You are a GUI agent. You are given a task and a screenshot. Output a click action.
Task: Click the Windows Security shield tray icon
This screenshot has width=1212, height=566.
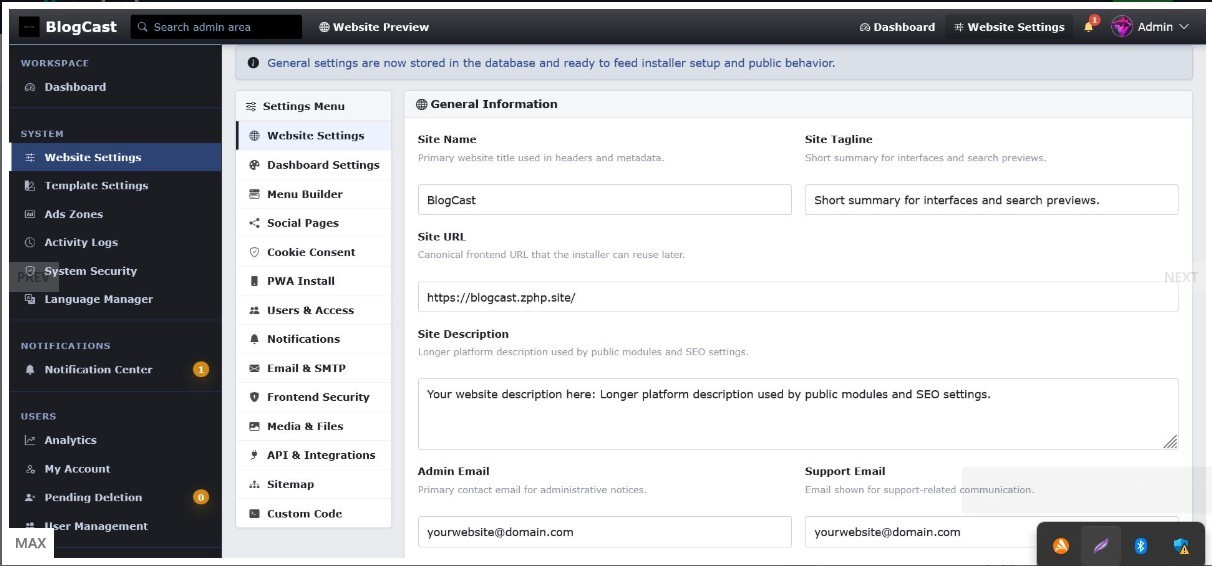click(x=1181, y=546)
